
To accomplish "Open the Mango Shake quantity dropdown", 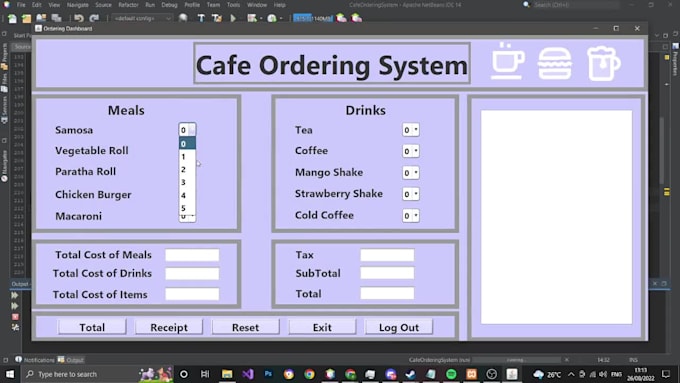I will 411,173.
